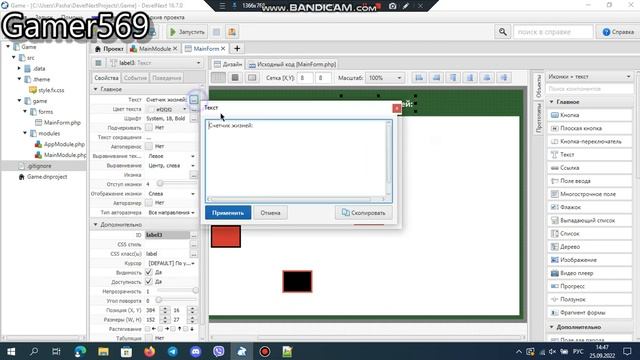The image size is (640, 360).
Task: Switch to the Поведения properties tab
Action: click(x=167, y=78)
